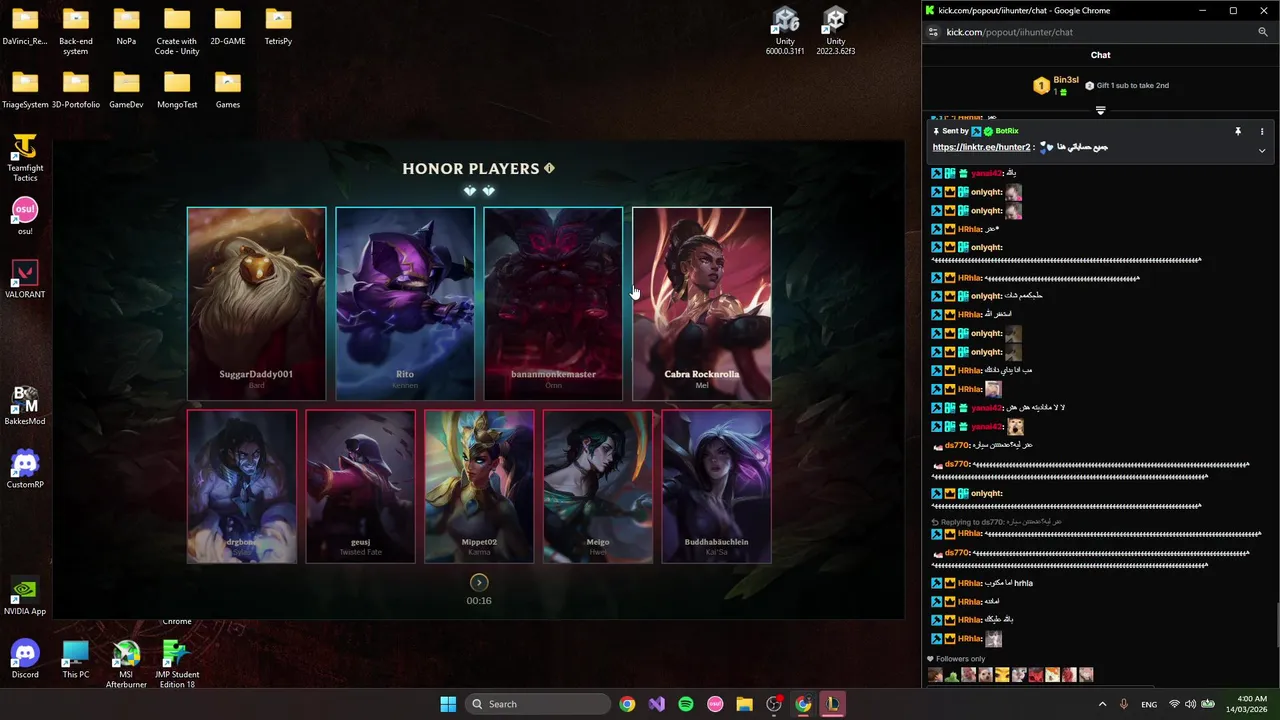Open the linktr.ee/hunter2 pinned link
The height and width of the screenshot is (720, 1280).
click(x=981, y=147)
